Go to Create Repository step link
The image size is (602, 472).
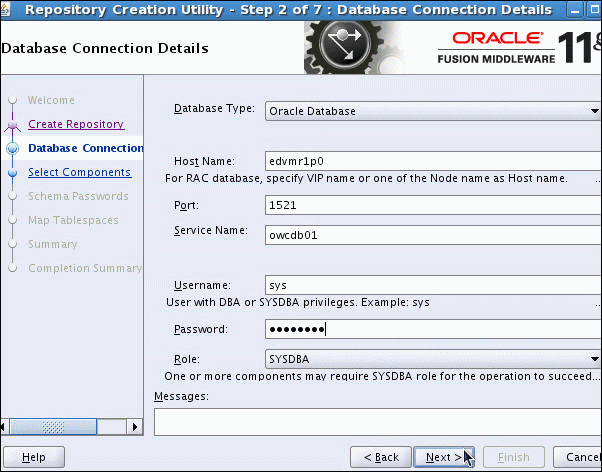click(76, 124)
